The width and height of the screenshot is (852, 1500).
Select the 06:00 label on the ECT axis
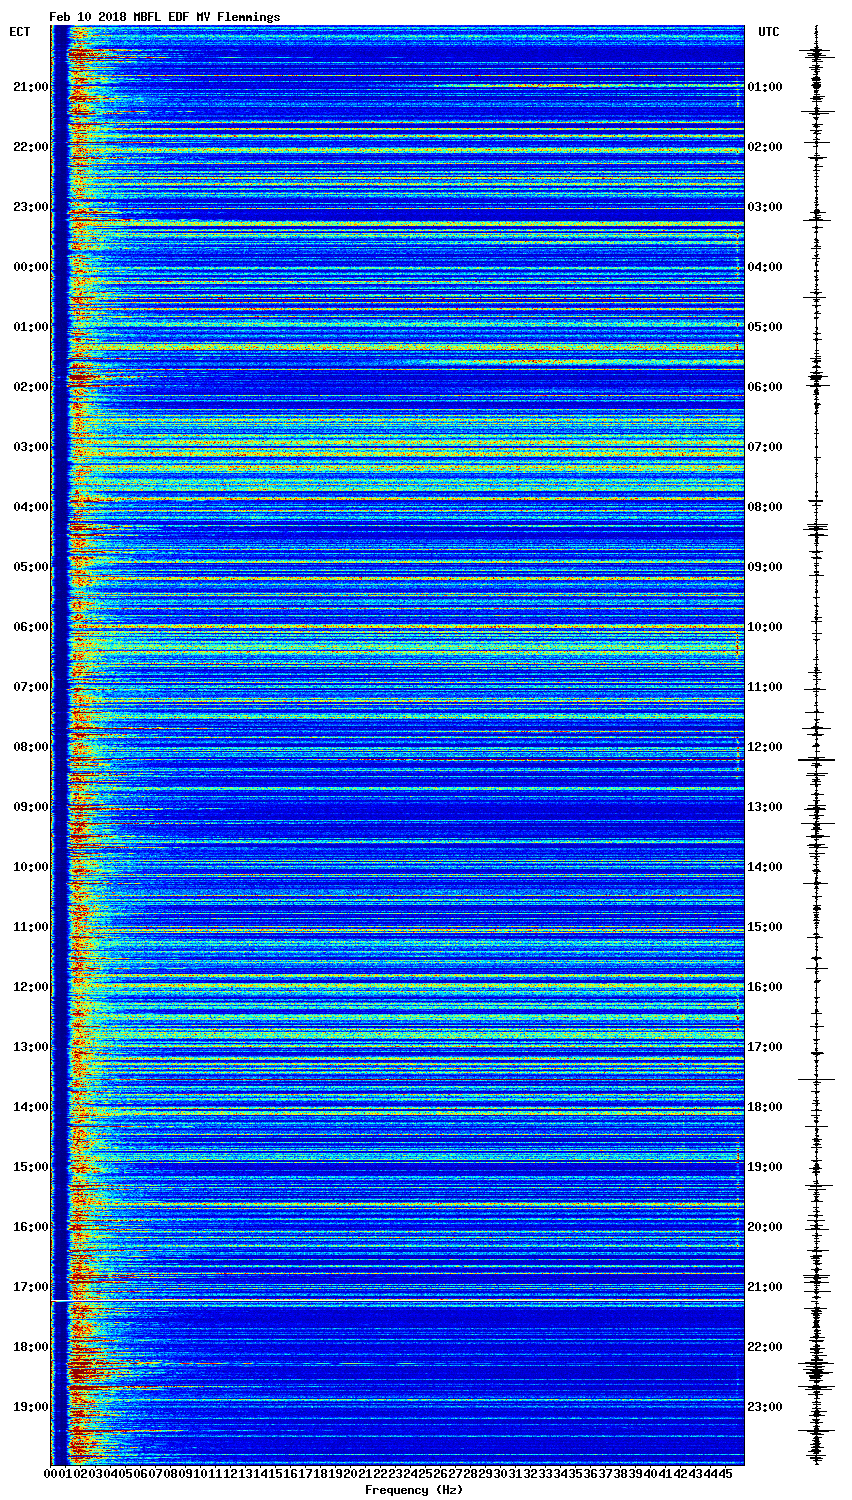click(31, 627)
